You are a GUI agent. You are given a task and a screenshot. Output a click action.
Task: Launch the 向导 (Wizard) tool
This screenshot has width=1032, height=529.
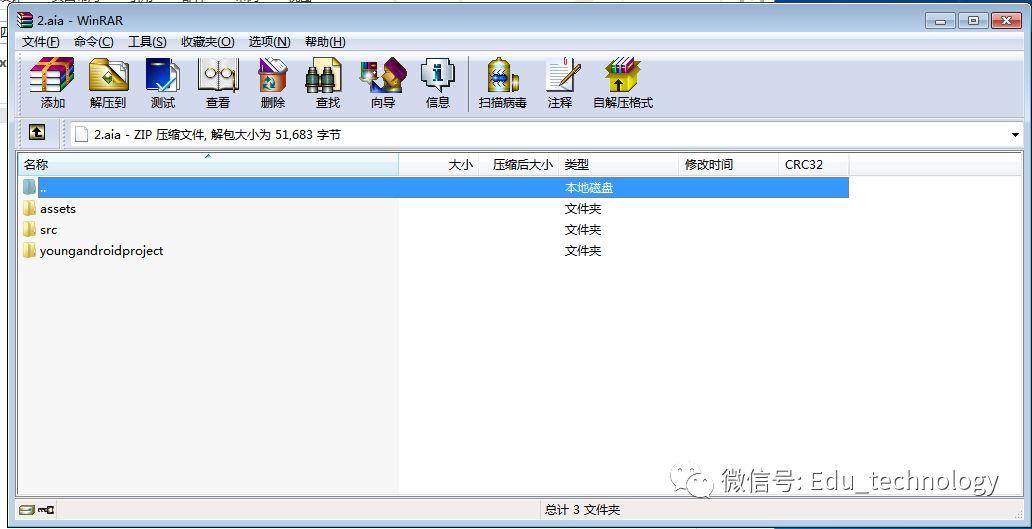(382, 82)
